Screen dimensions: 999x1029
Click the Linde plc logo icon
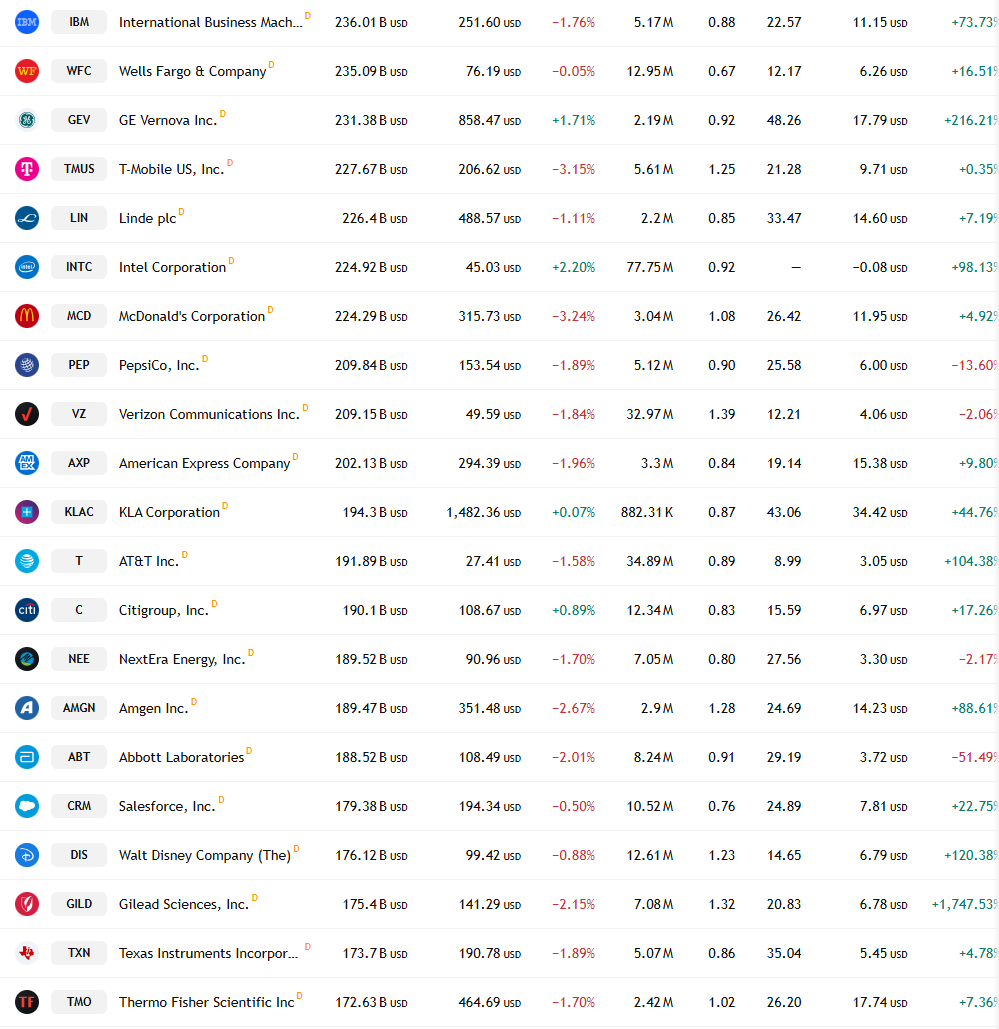tap(27, 218)
